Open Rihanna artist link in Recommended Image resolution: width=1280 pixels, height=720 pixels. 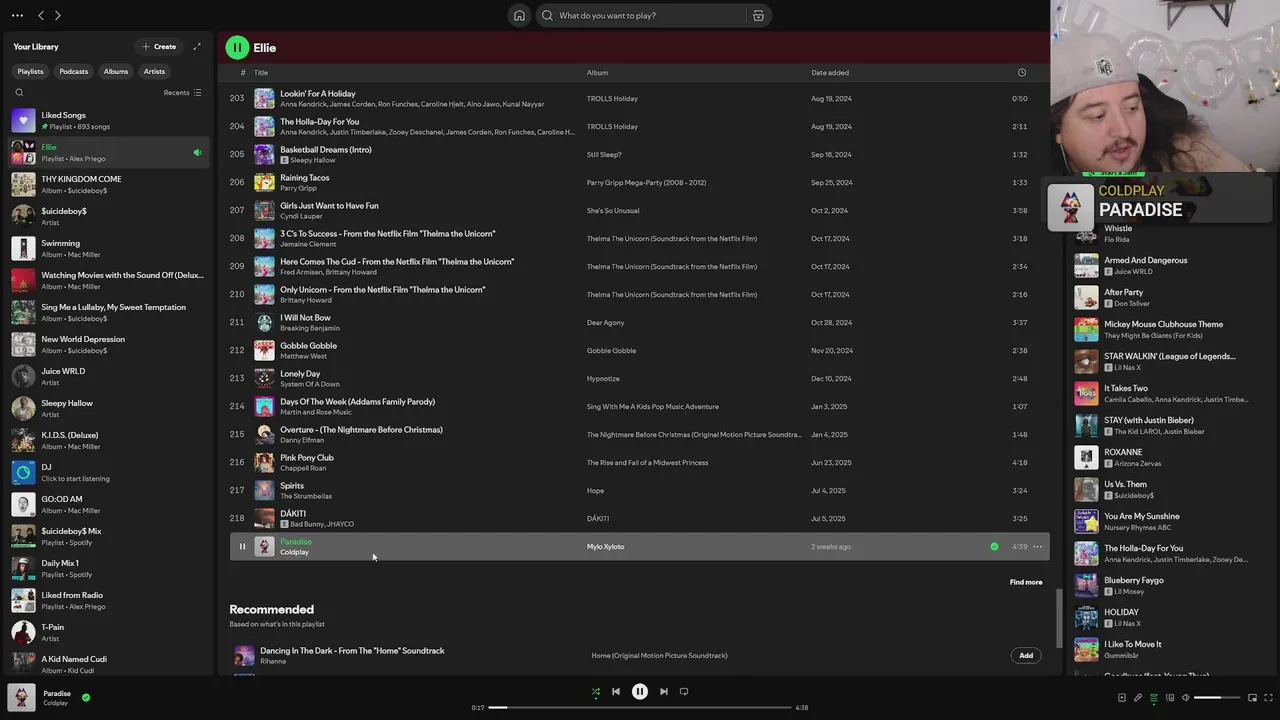coord(273,661)
